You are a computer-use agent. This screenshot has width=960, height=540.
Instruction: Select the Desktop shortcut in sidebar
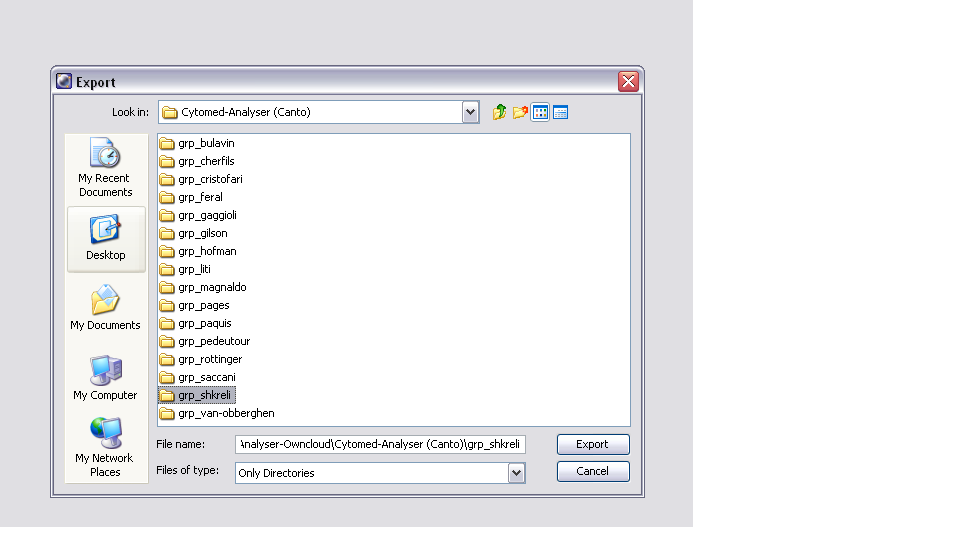105,239
